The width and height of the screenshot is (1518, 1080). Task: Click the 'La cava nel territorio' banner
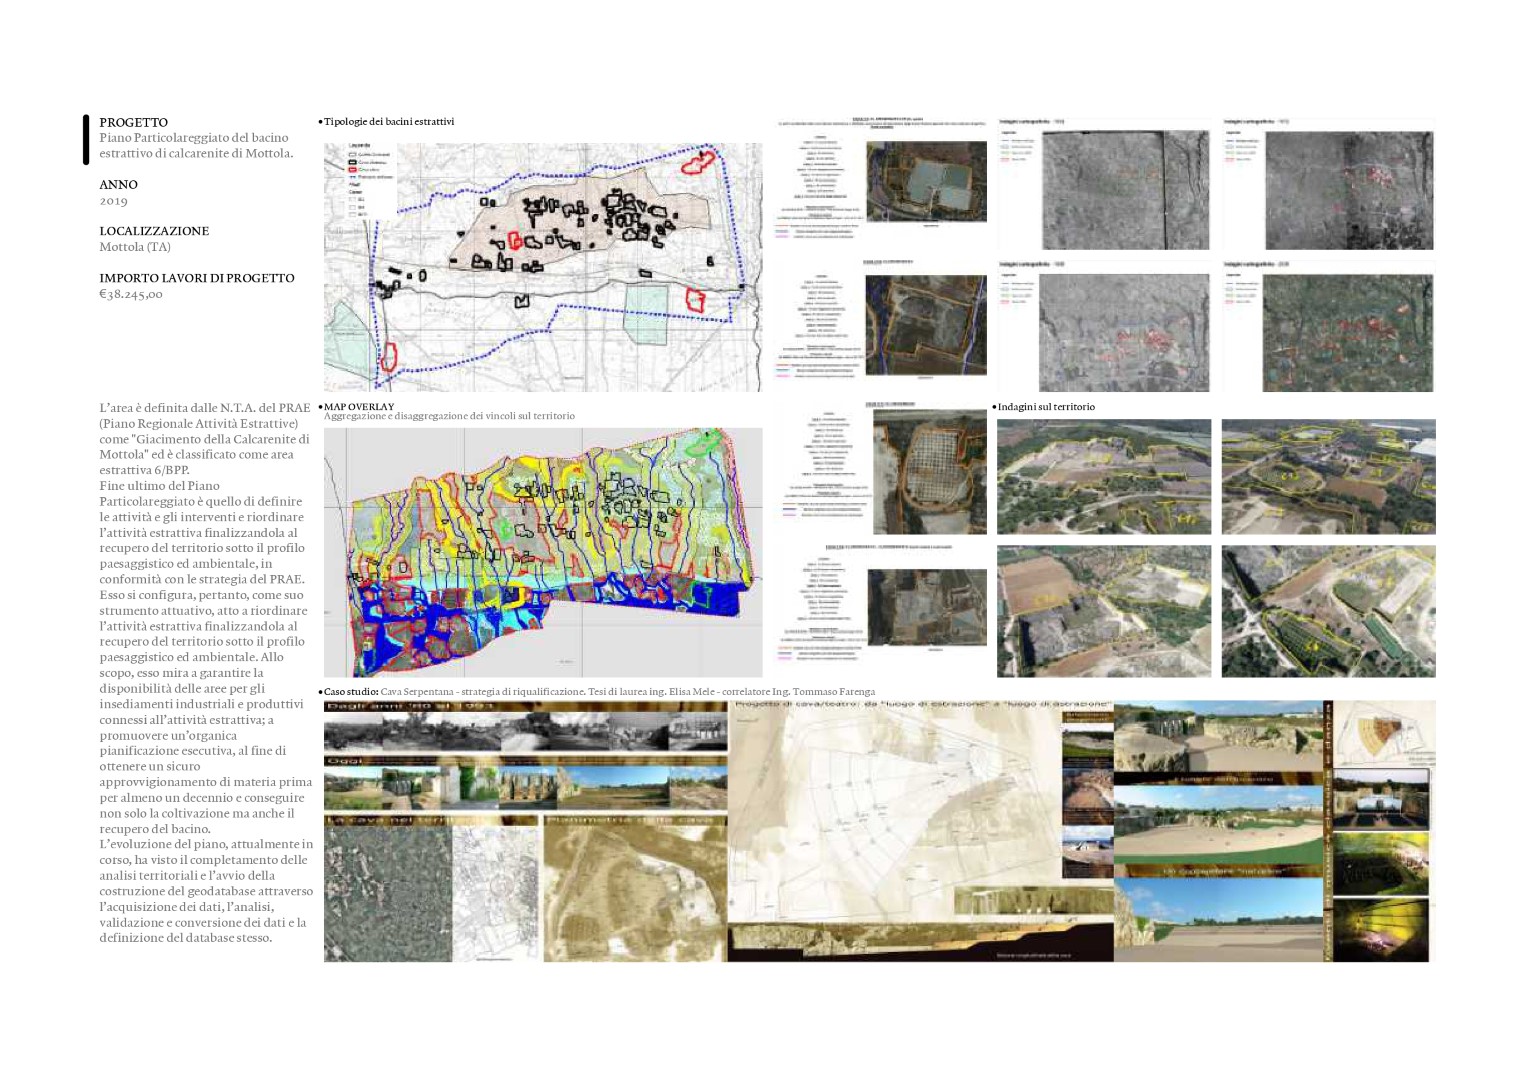click(431, 820)
